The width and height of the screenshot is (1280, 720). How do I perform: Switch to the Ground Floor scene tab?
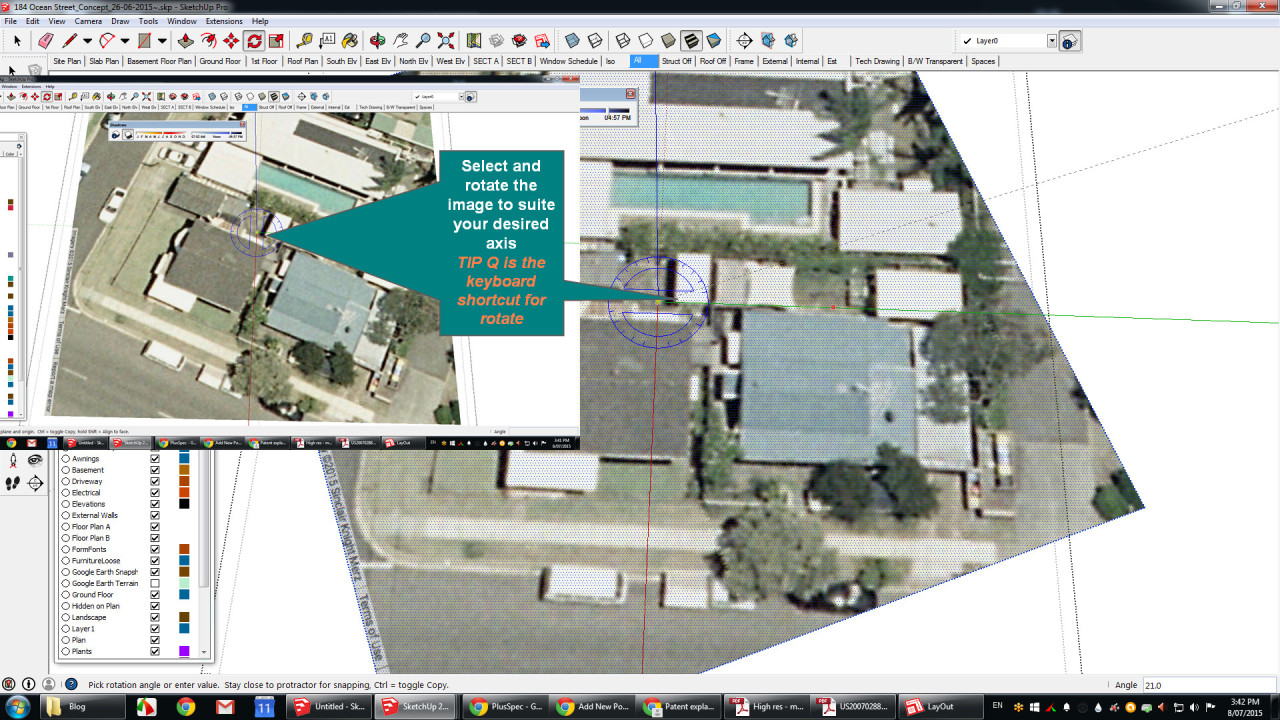(219, 61)
